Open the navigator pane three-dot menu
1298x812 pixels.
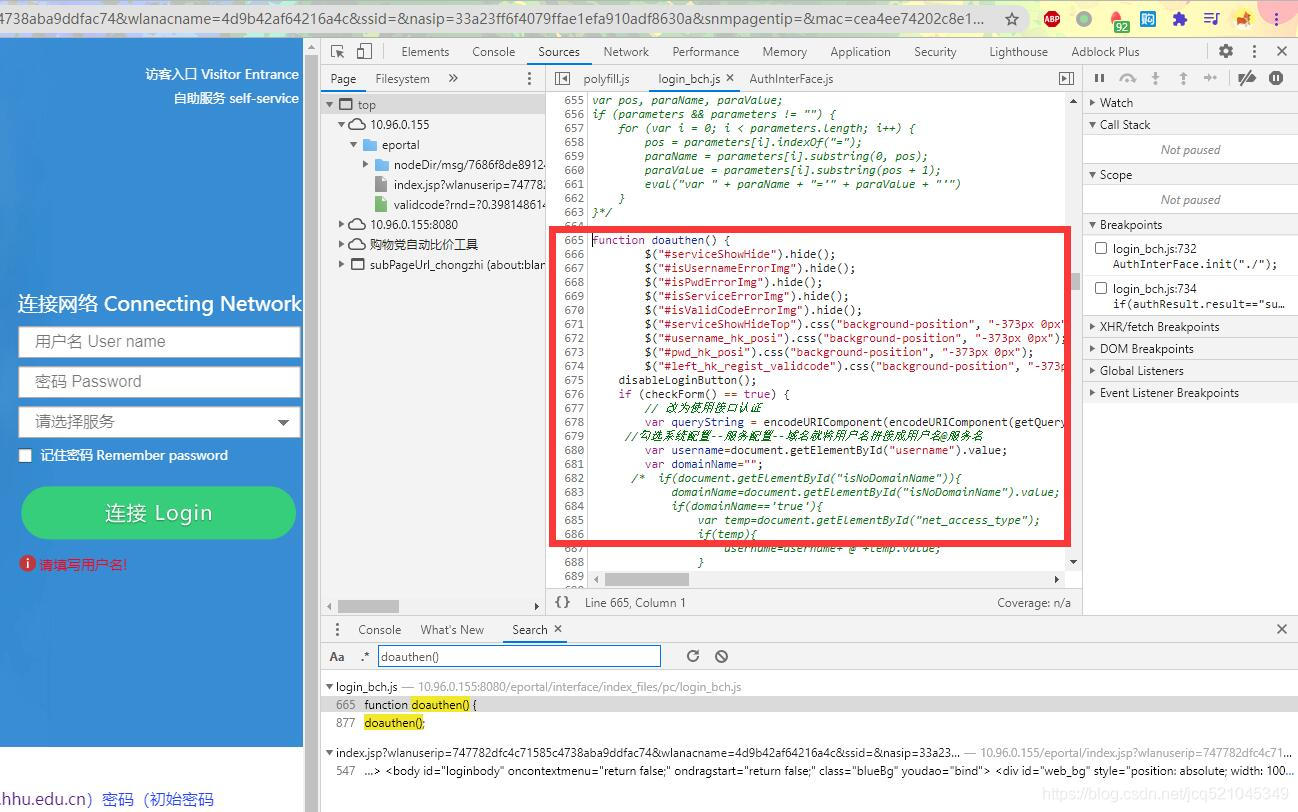point(530,78)
